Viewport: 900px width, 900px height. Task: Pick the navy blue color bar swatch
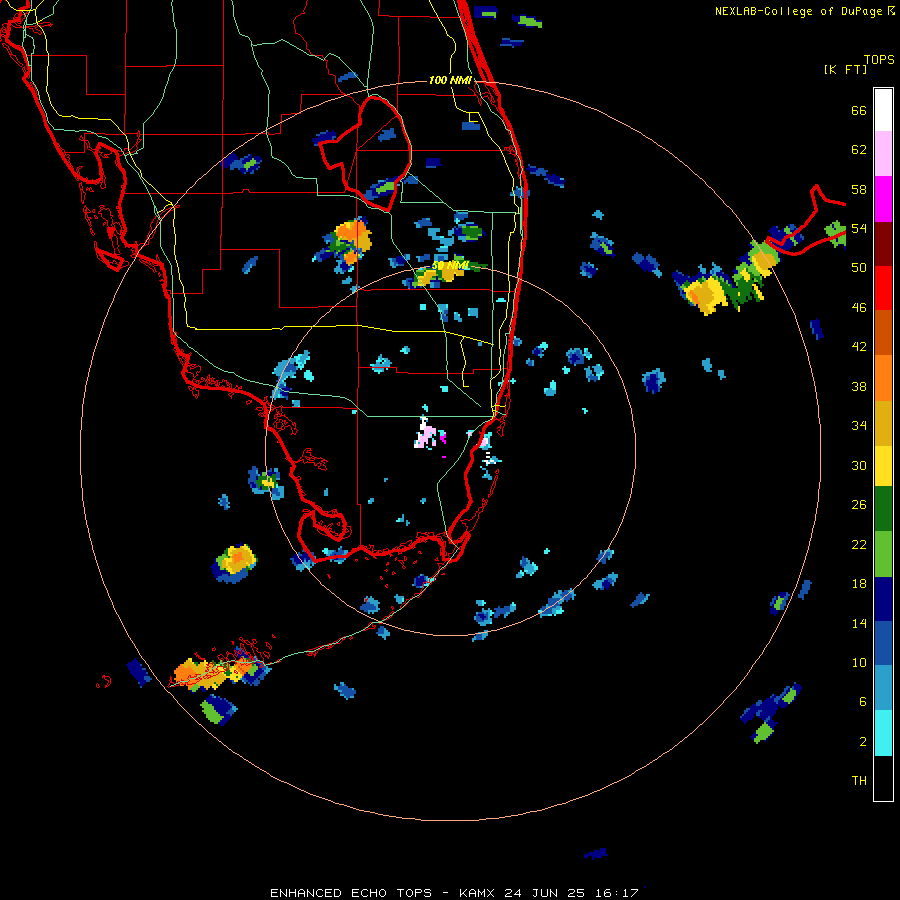coord(883,599)
